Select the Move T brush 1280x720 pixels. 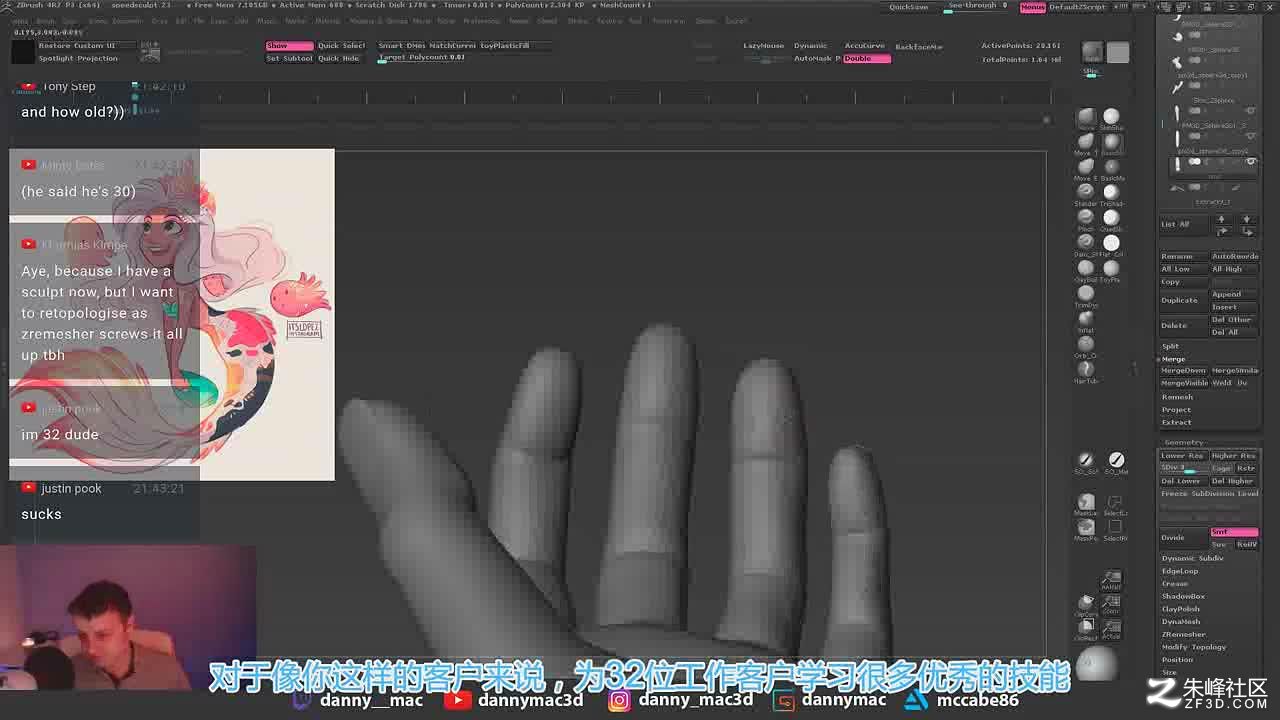click(x=1086, y=143)
